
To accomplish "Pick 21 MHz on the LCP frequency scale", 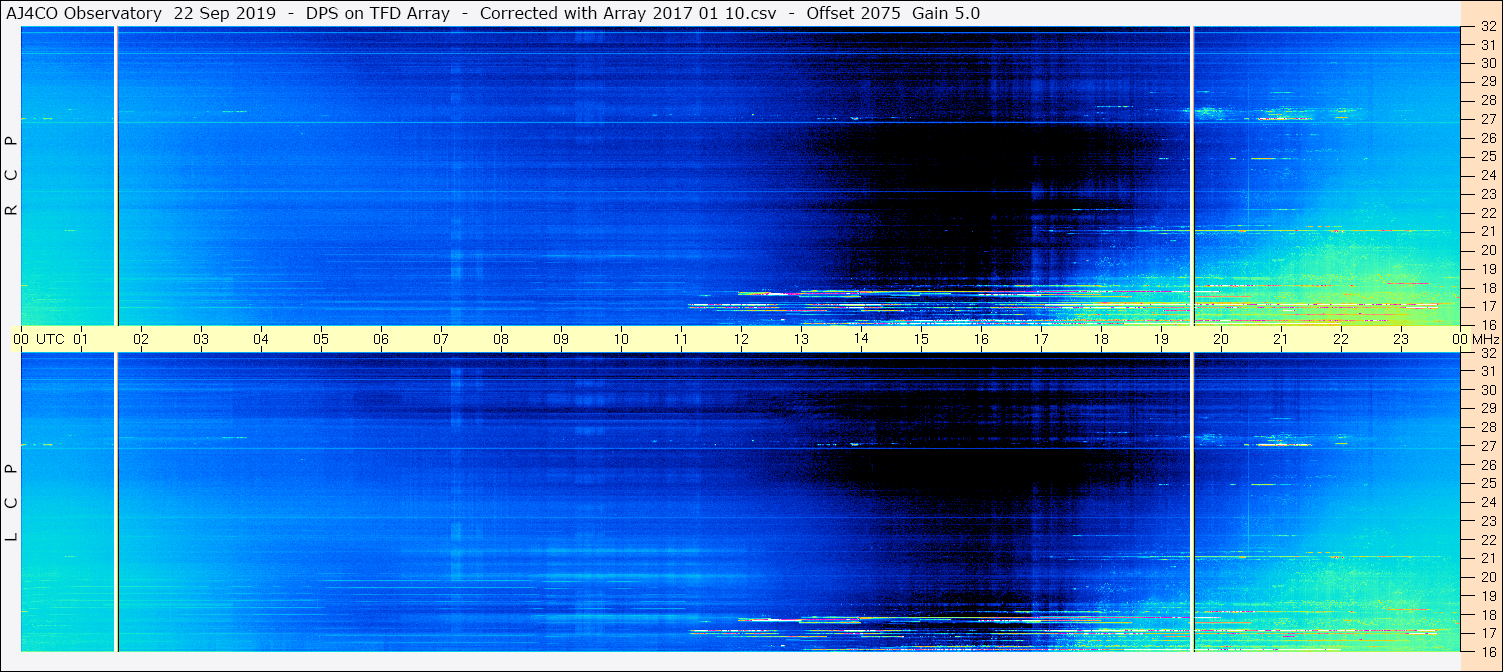I will 1487,558.
